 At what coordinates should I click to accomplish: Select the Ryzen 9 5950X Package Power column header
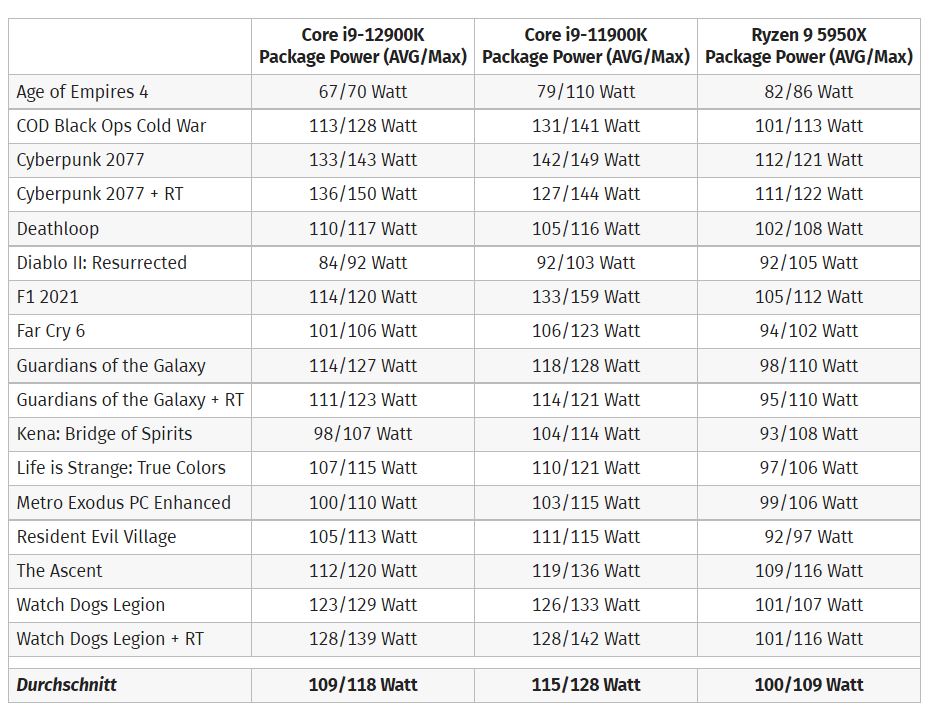(x=809, y=46)
